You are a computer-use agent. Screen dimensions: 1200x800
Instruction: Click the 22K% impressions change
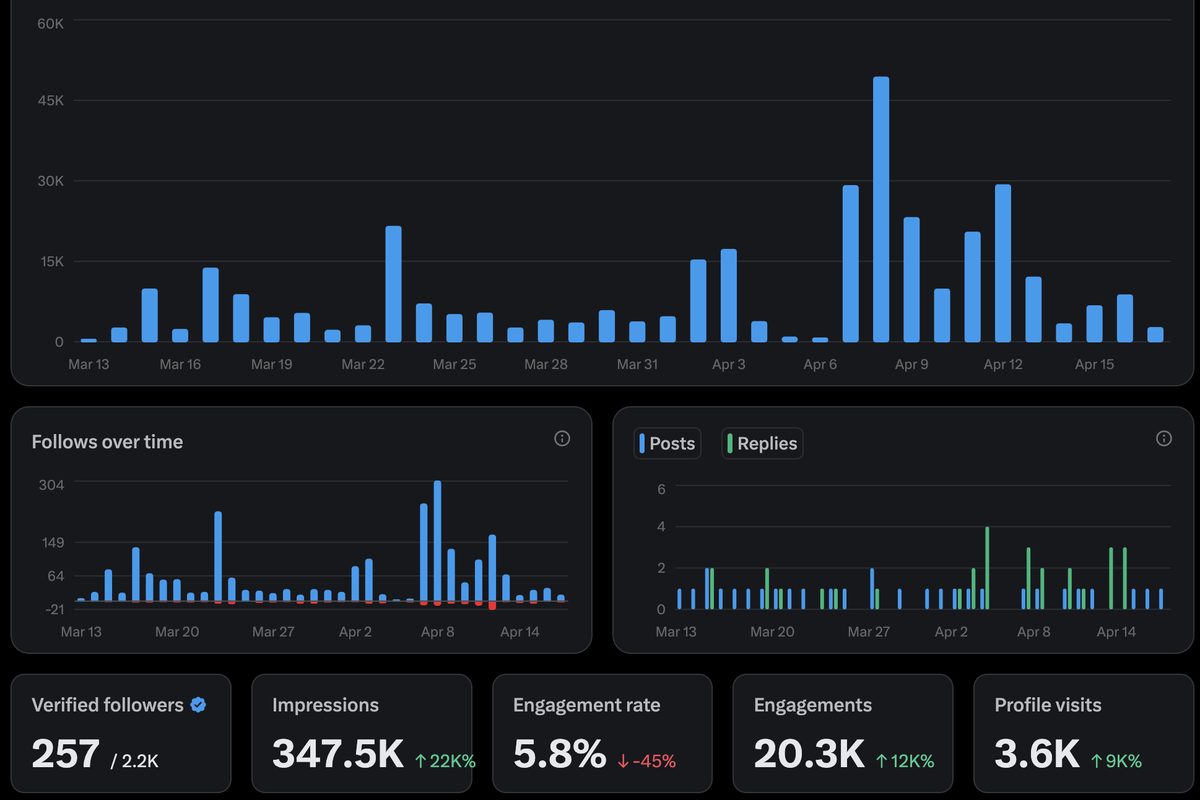453,761
